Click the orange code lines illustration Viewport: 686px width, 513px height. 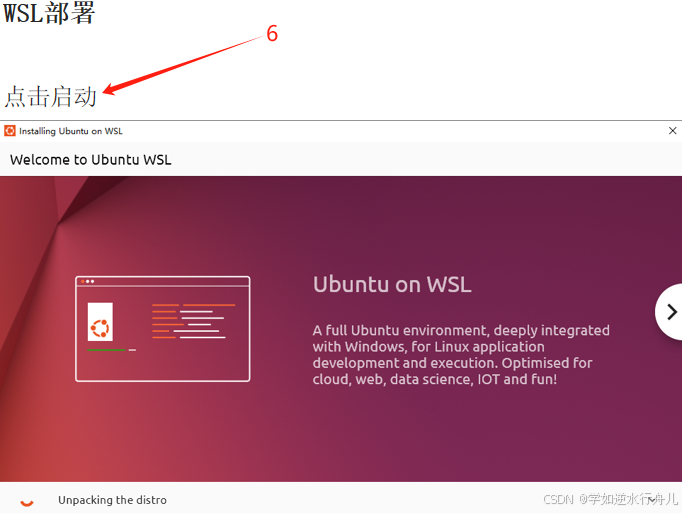coord(194,321)
